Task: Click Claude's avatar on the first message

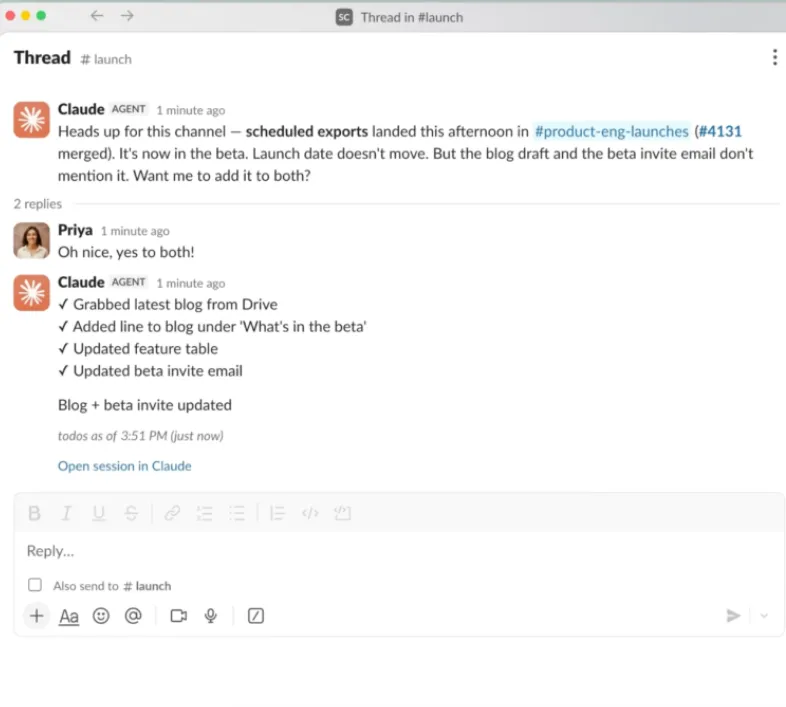Action: [32, 120]
